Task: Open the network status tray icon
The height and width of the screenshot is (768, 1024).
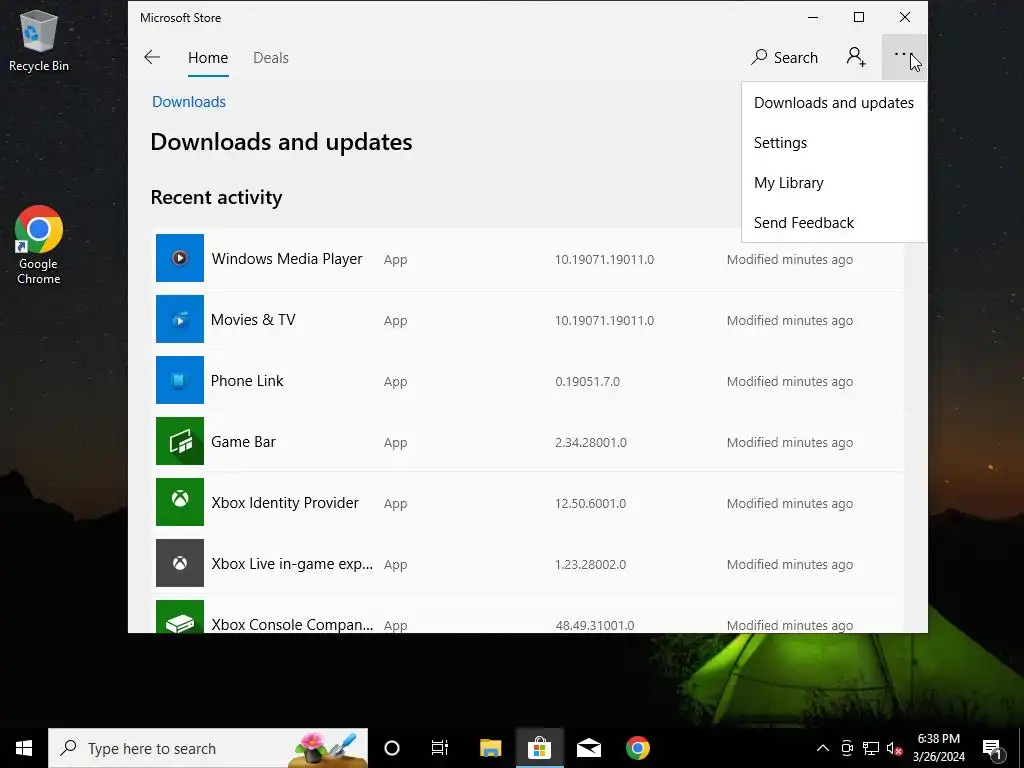Action: click(871, 748)
